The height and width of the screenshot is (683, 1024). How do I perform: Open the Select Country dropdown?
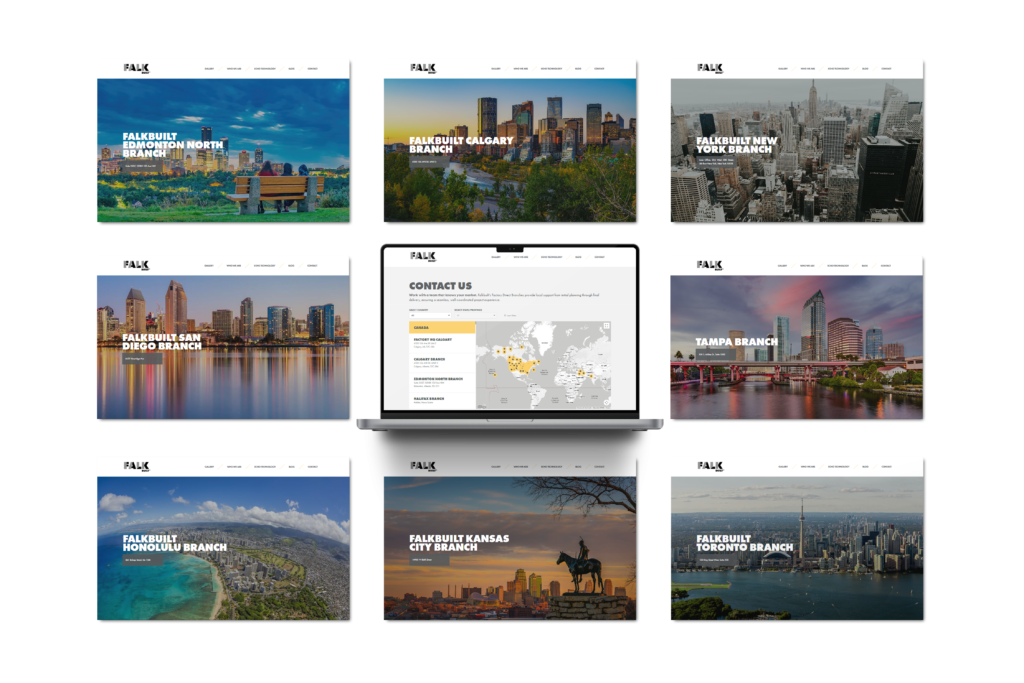point(430,315)
